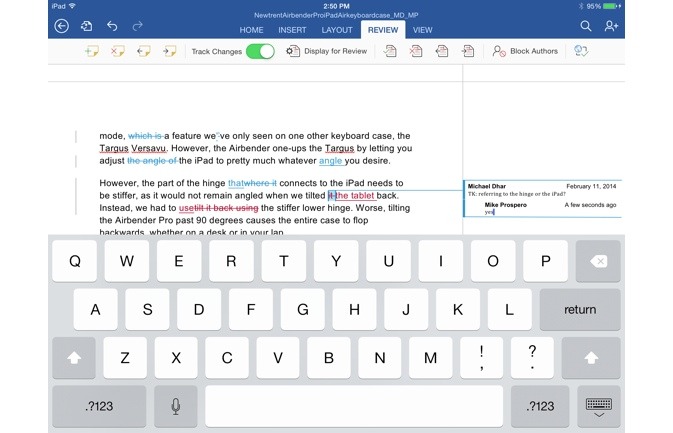Tap the right shift key
This screenshot has width=673, height=433.
click(591, 357)
